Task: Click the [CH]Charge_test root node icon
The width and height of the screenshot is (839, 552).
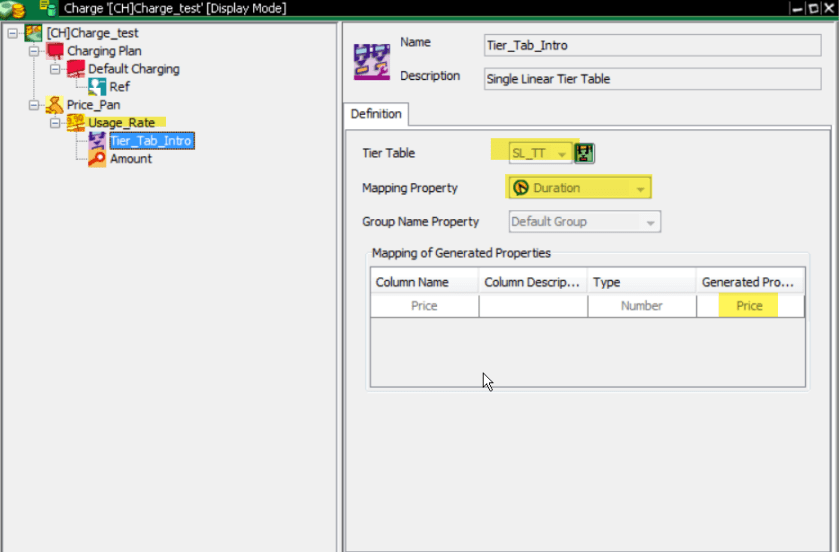Action: (33, 33)
